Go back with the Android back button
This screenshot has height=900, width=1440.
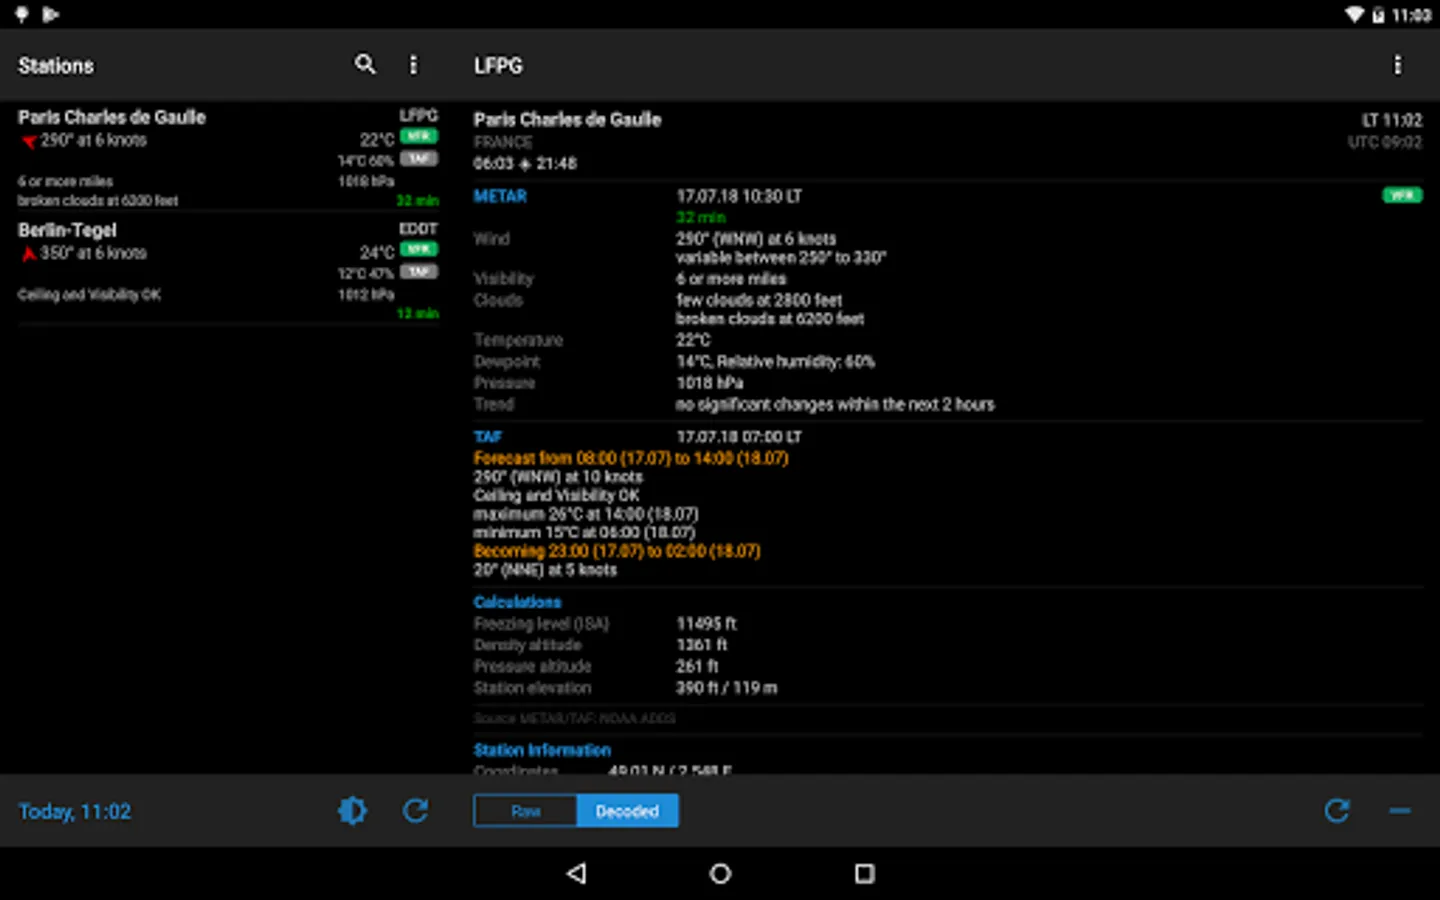point(576,873)
